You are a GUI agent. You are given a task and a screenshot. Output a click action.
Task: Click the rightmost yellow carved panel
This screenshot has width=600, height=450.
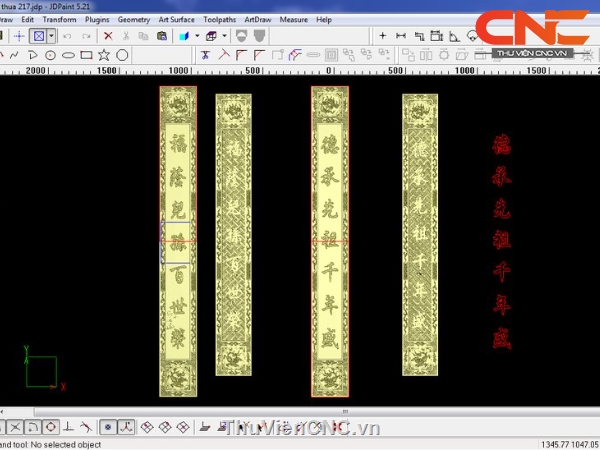coord(420,235)
